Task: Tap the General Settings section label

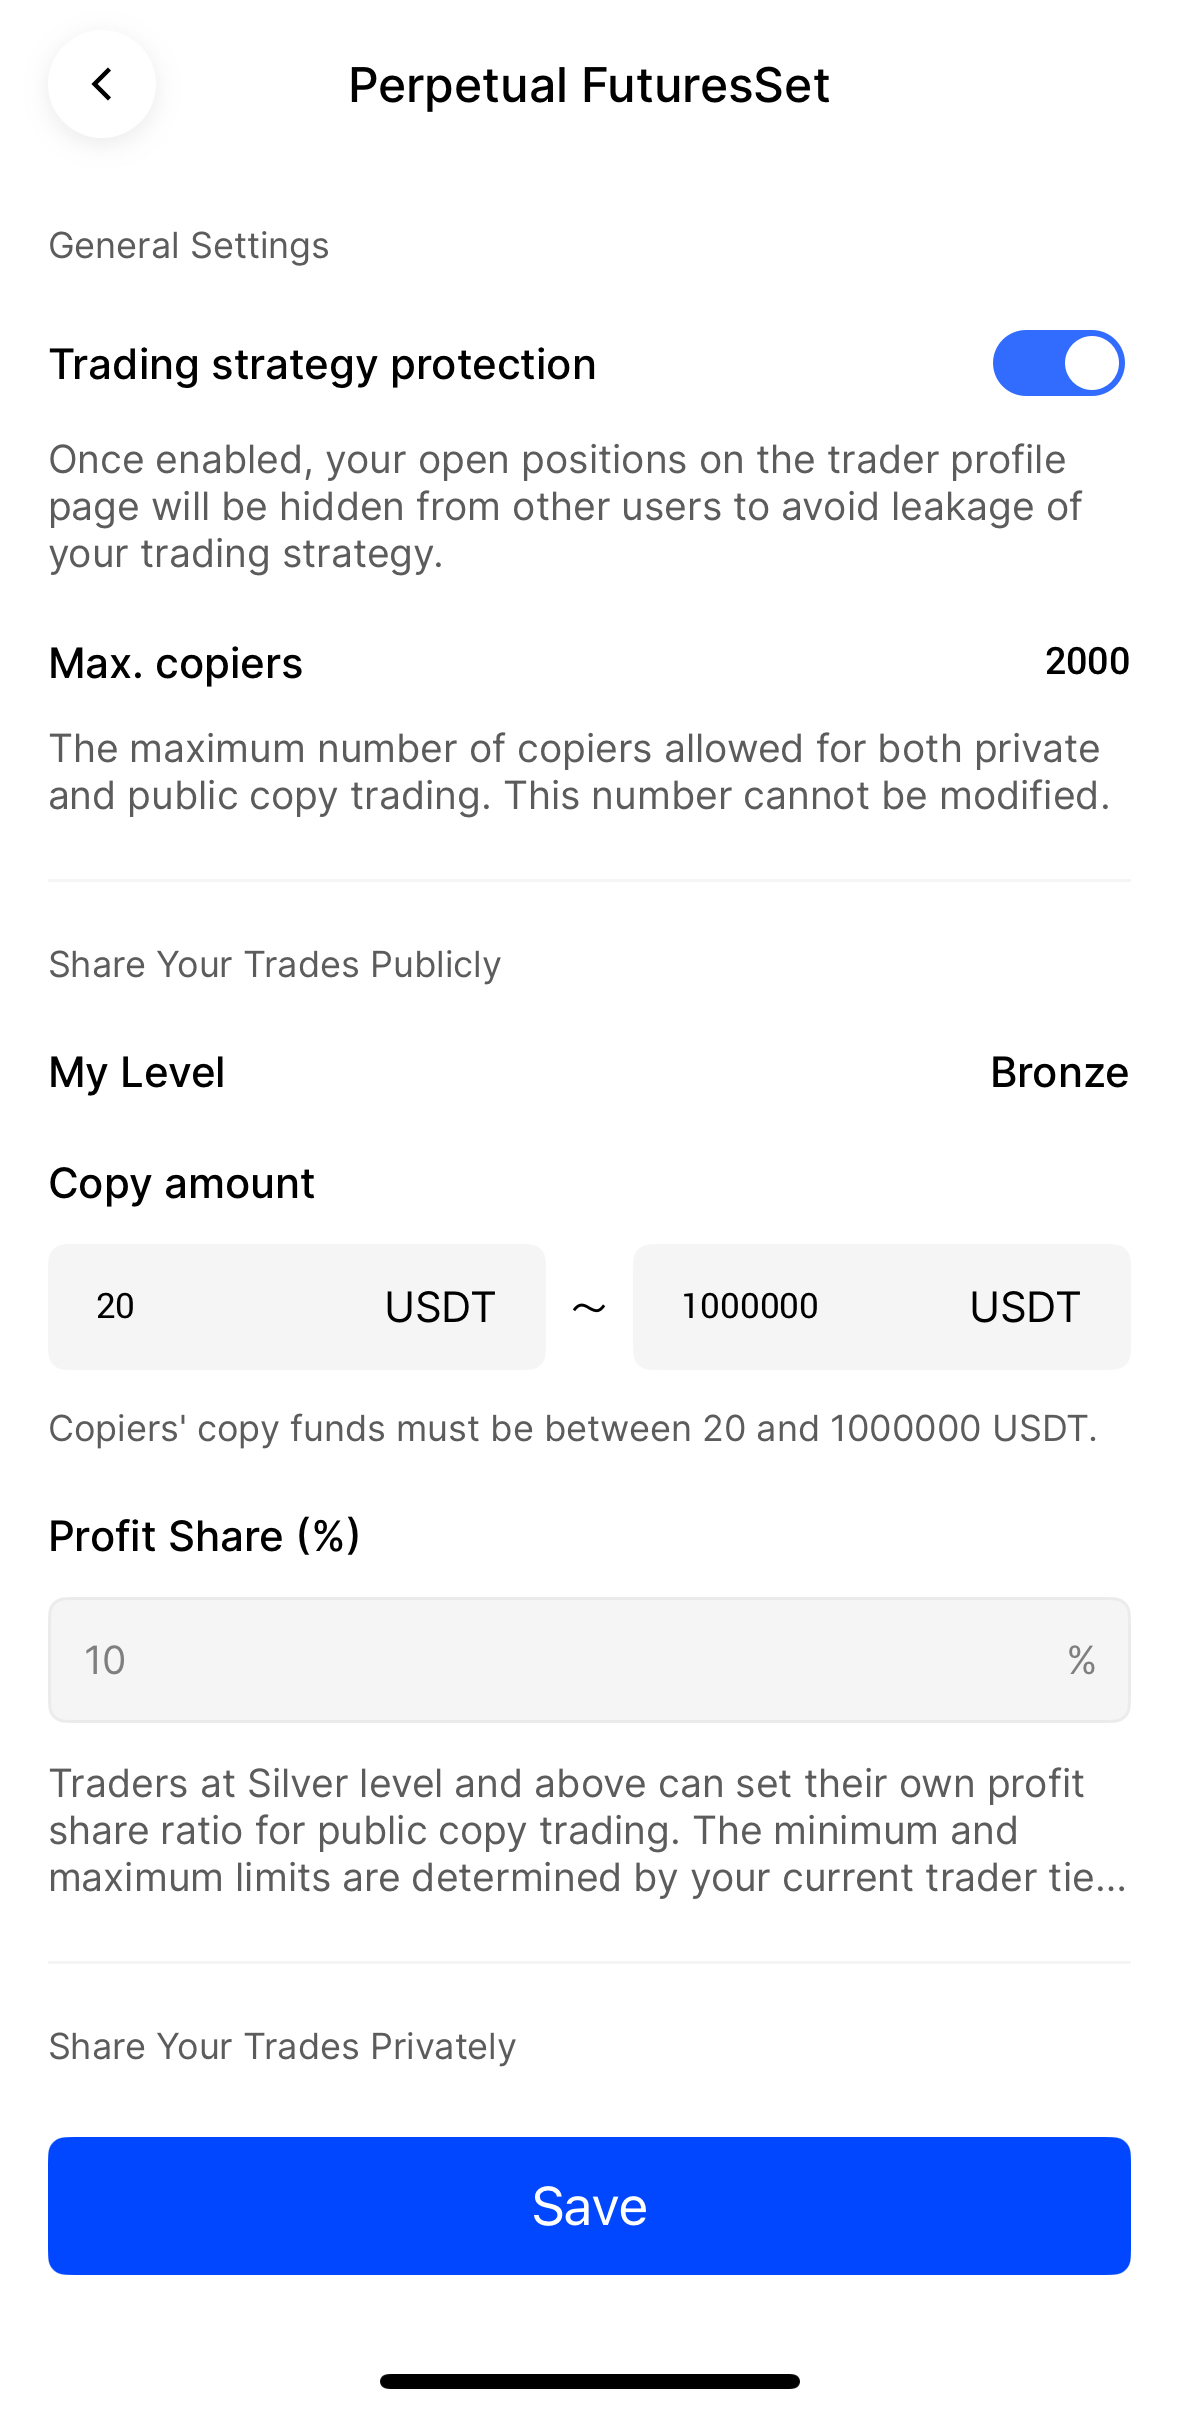Action: [189, 245]
